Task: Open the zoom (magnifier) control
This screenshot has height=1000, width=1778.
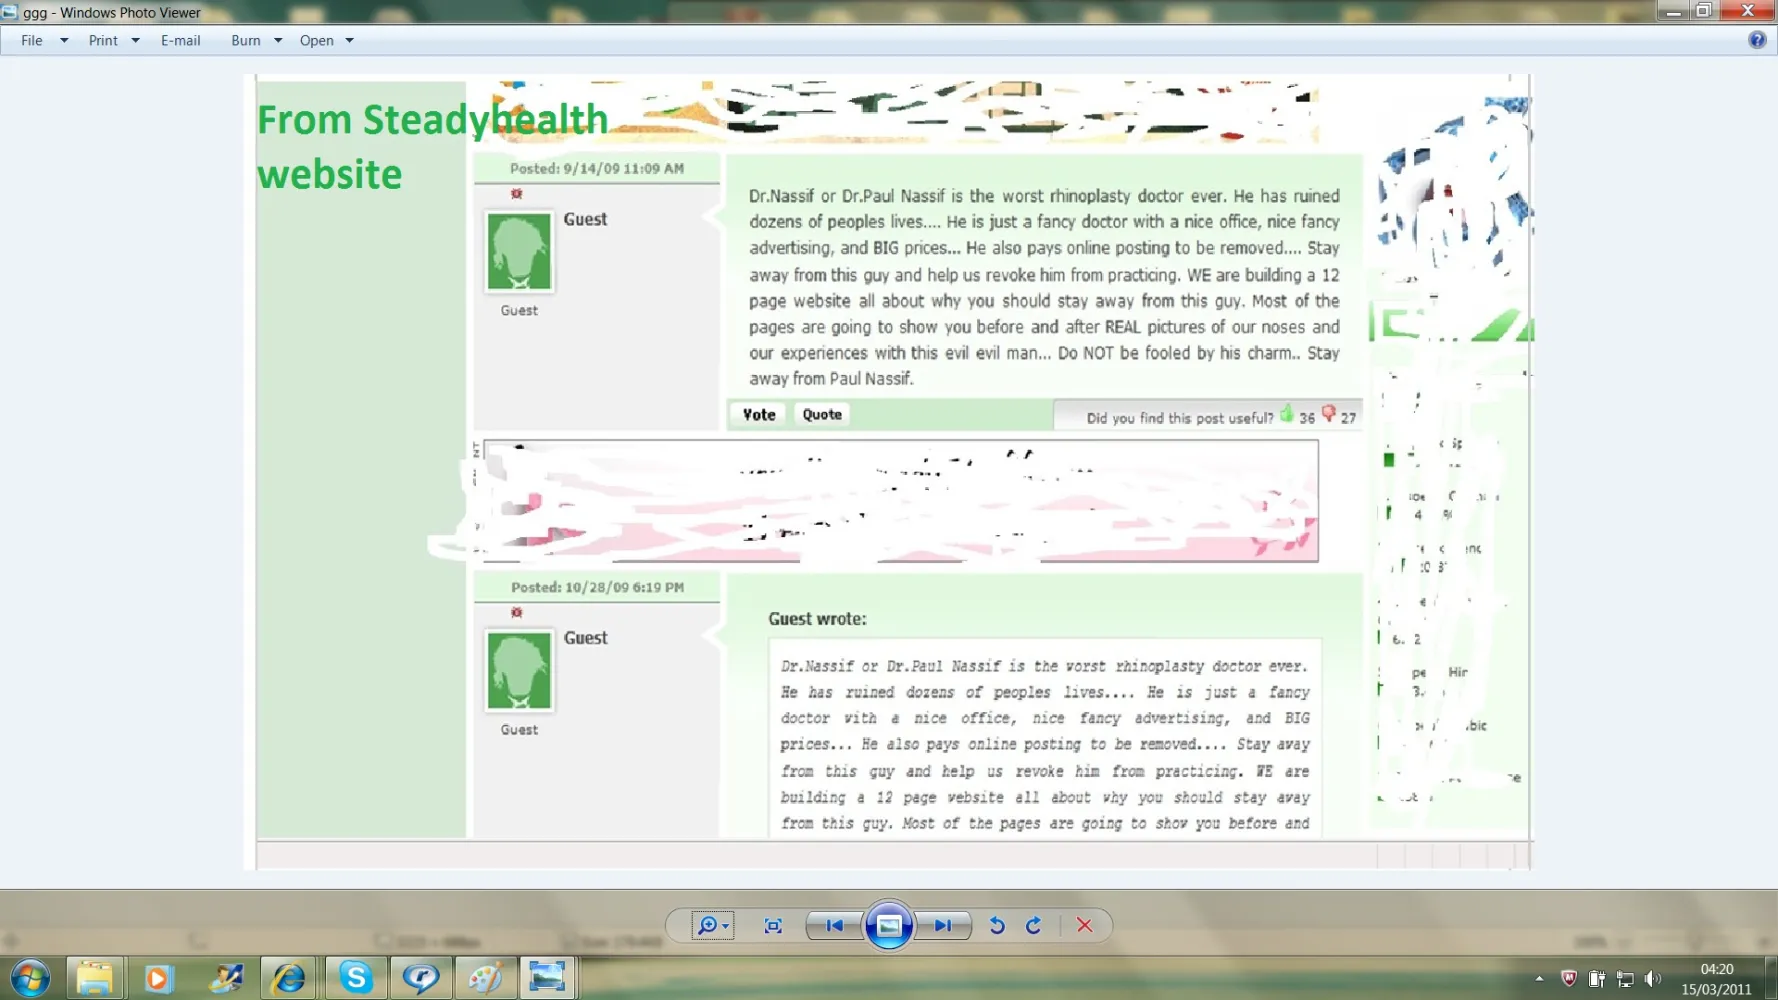Action: point(712,925)
